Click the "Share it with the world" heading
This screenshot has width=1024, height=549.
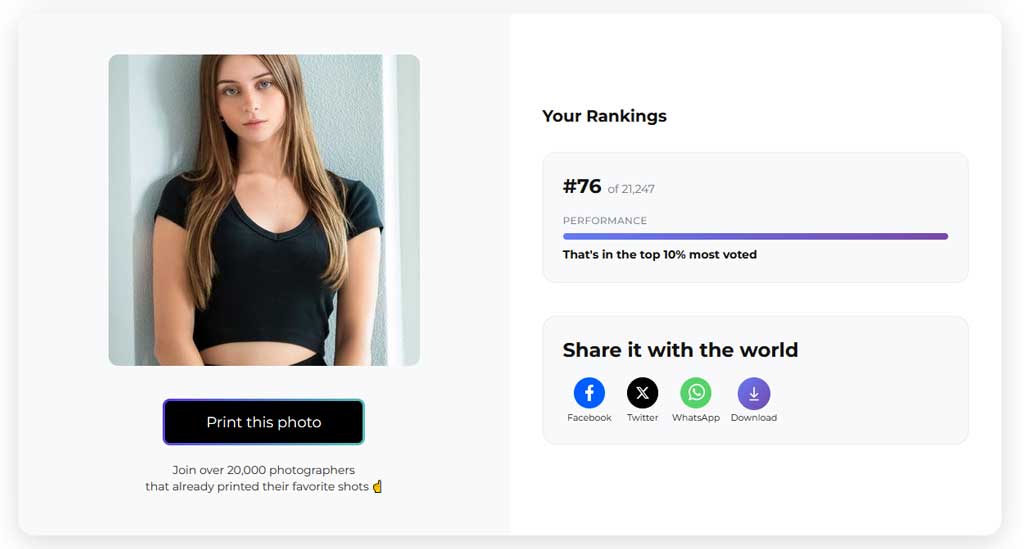pos(680,350)
